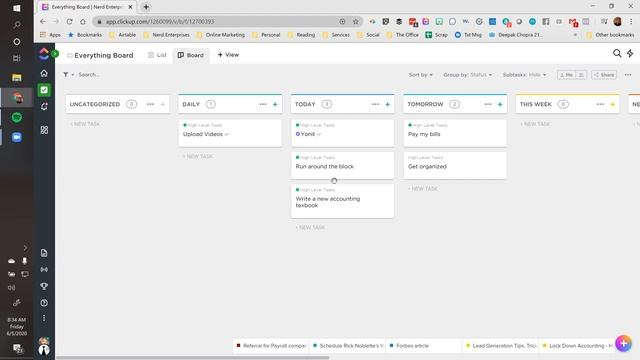640x360 pixels.
Task: Add task to Today column with plus
Action: [388, 104]
